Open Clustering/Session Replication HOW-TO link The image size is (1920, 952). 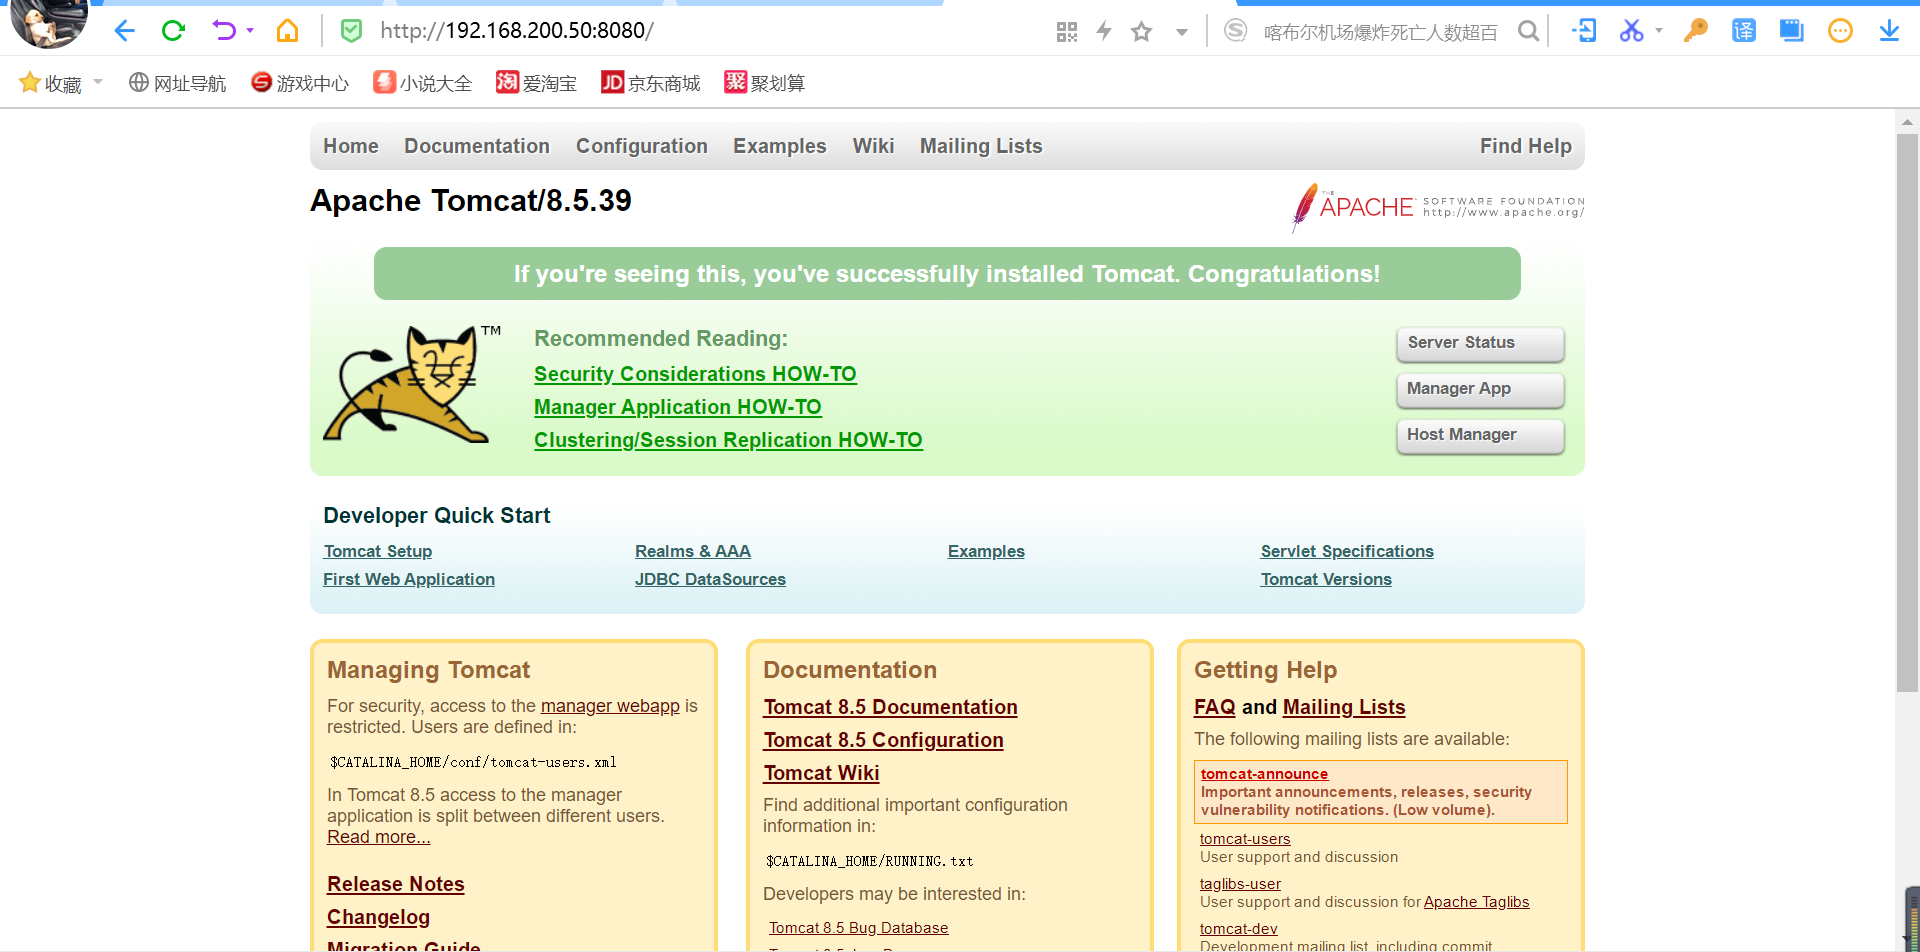click(728, 440)
